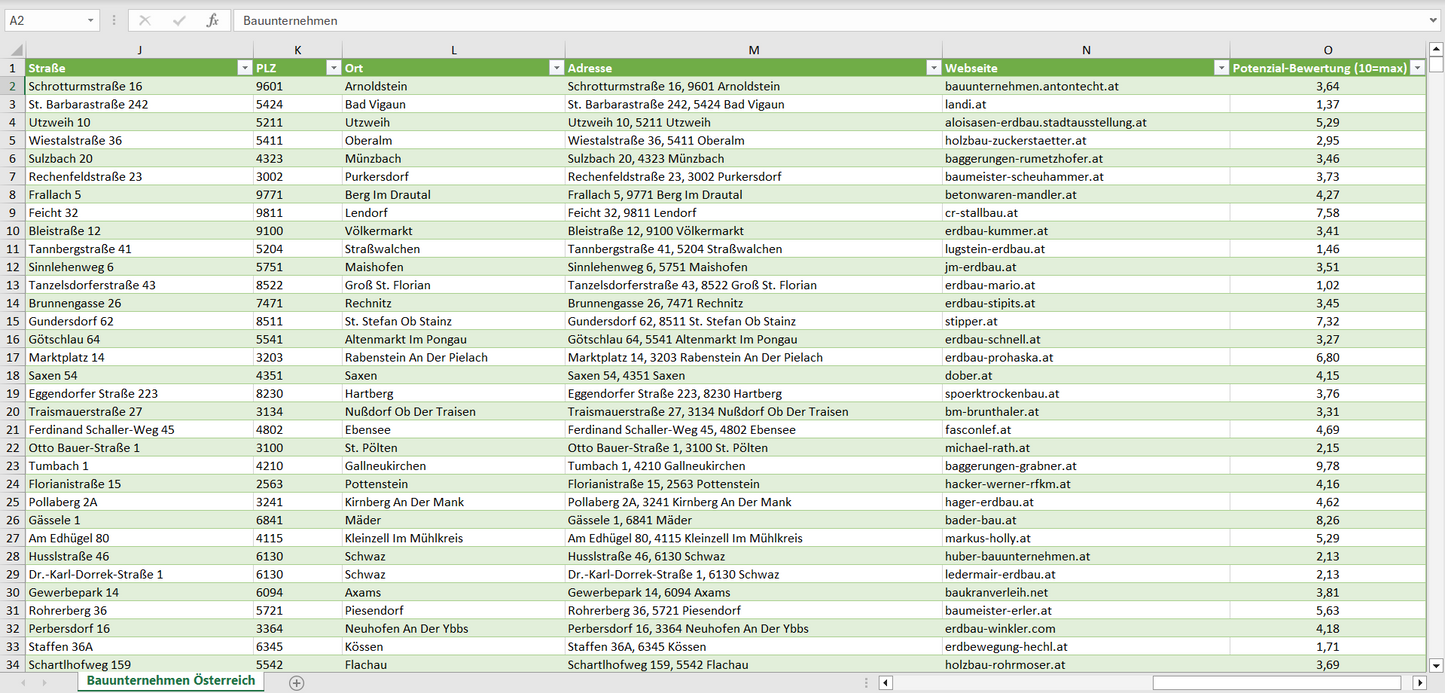Select row 15 by its row header
Screen dimensions: 1445x693
pyautogui.click(x=13, y=321)
